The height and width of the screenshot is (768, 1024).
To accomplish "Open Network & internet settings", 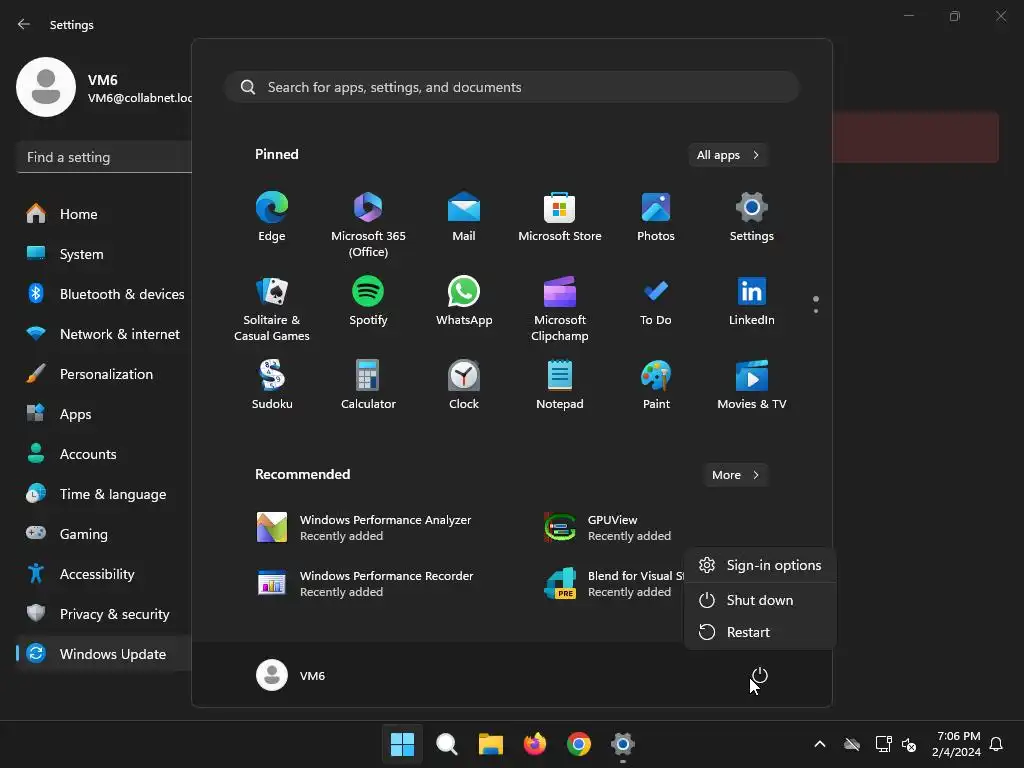I will point(104,334).
